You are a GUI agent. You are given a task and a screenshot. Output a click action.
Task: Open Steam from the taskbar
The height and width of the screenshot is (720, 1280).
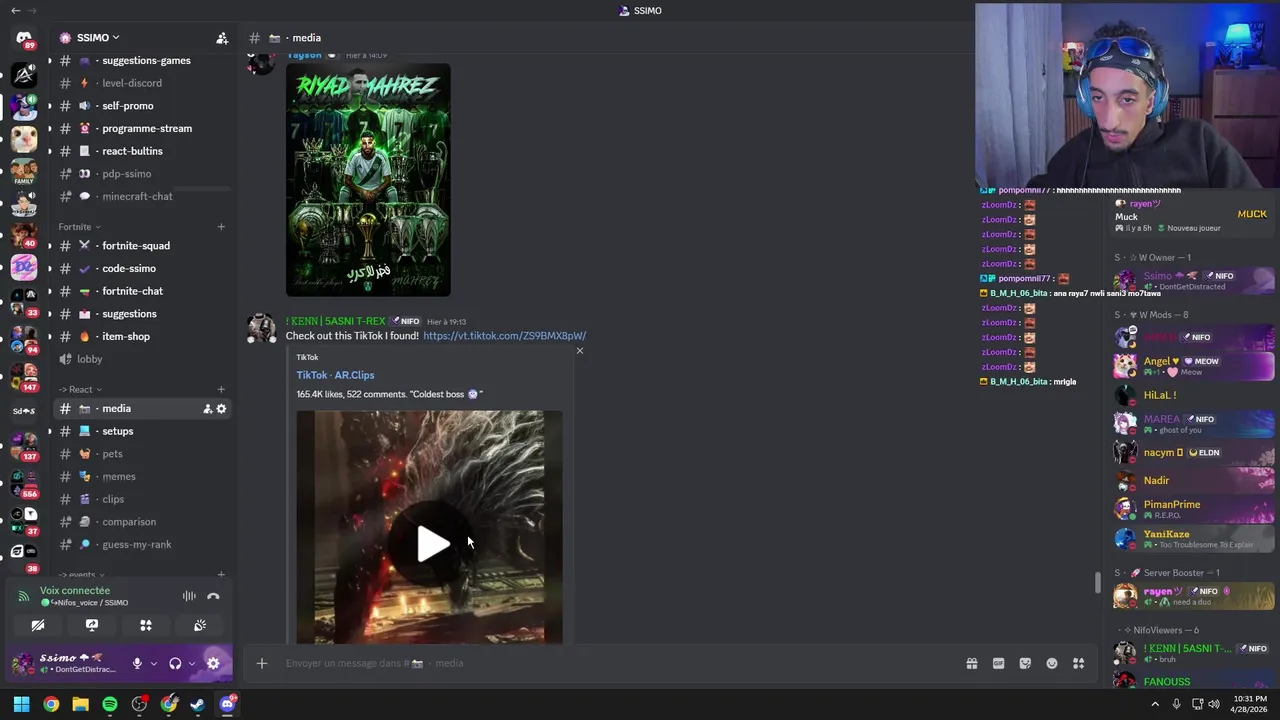pos(198,704)
